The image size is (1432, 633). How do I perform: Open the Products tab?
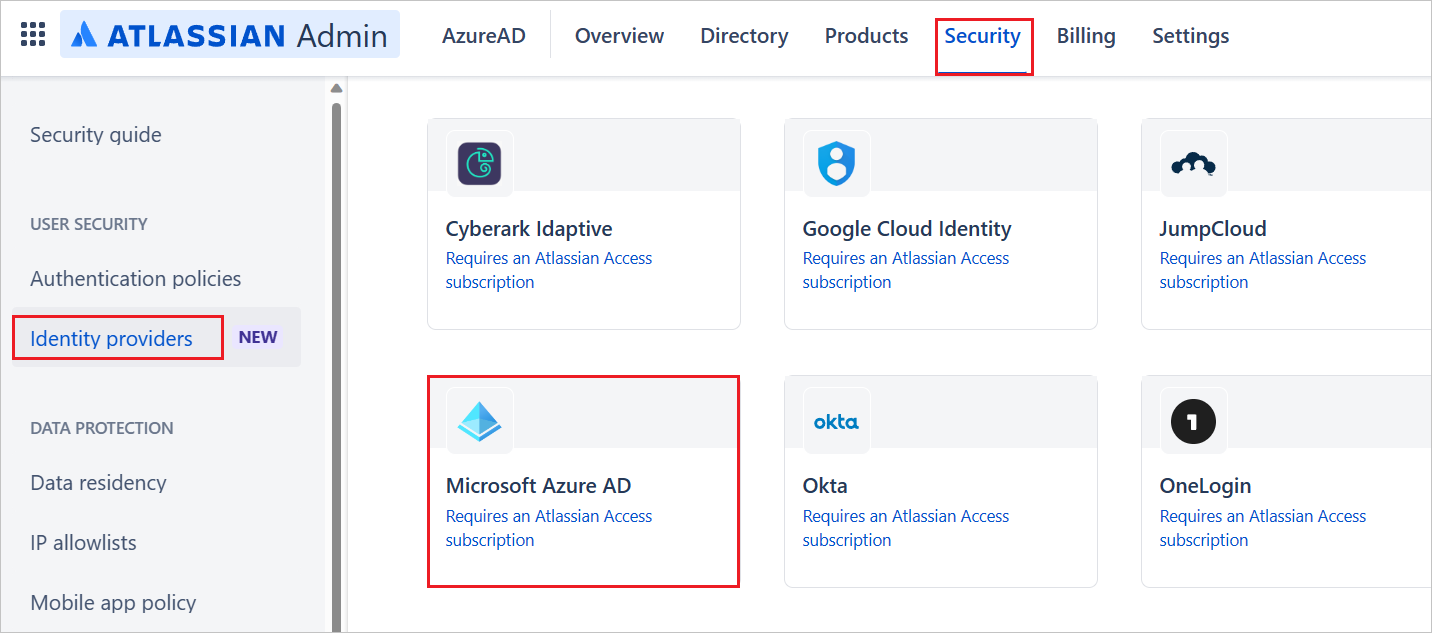click(866, 36)
